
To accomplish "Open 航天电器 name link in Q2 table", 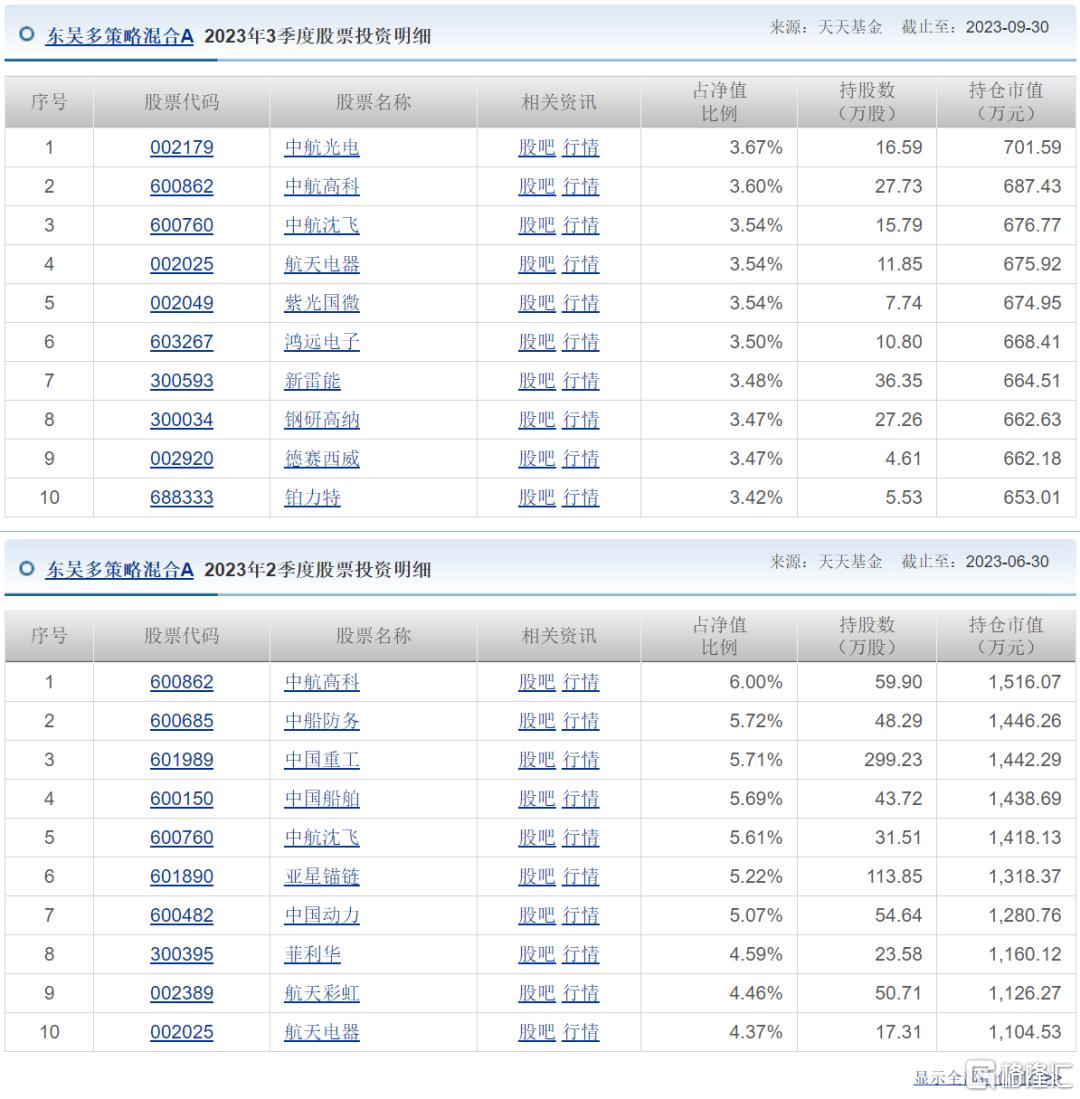I will click(322, 1032).
